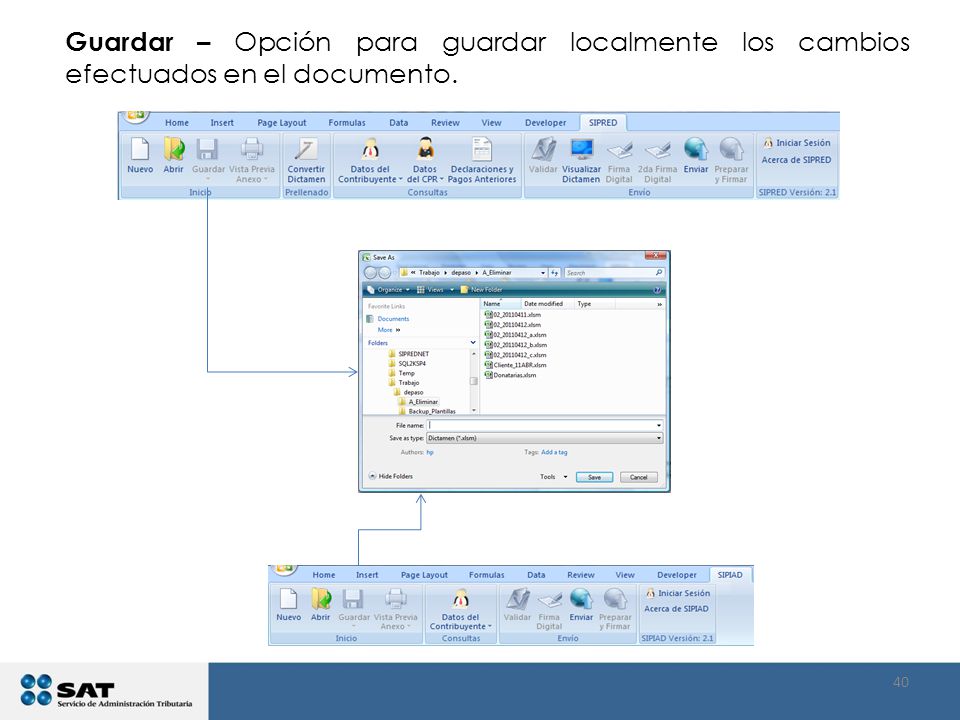Click Add a tag link
This screenshot has width=960, height=720.
point(554,452)
